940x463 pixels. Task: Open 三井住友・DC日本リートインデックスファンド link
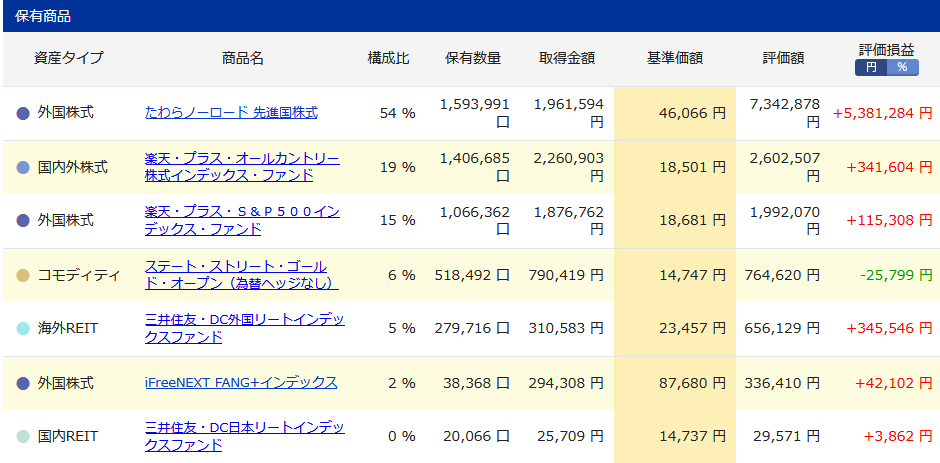point(245,437)
